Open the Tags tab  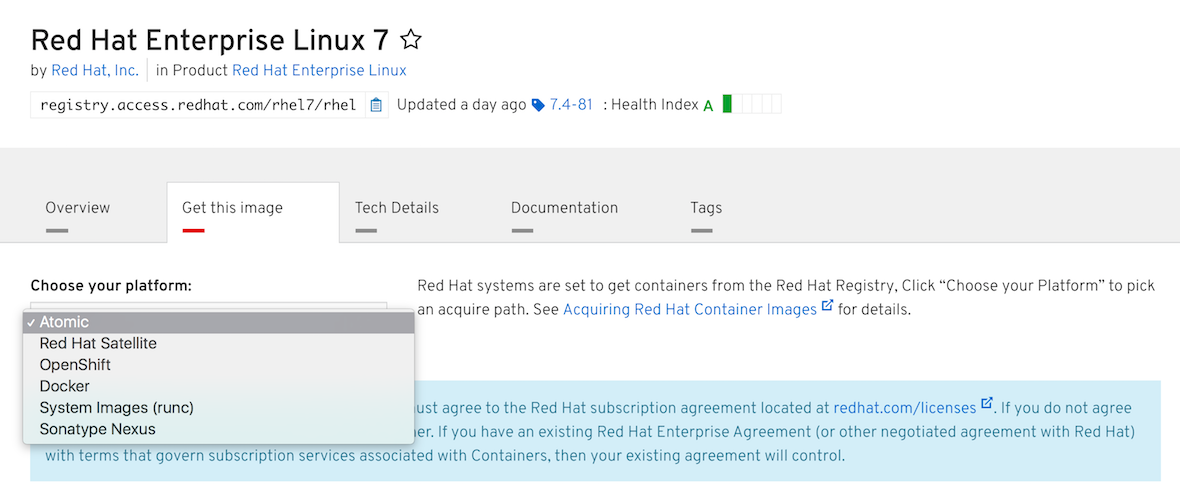click(x=706, y=208)
